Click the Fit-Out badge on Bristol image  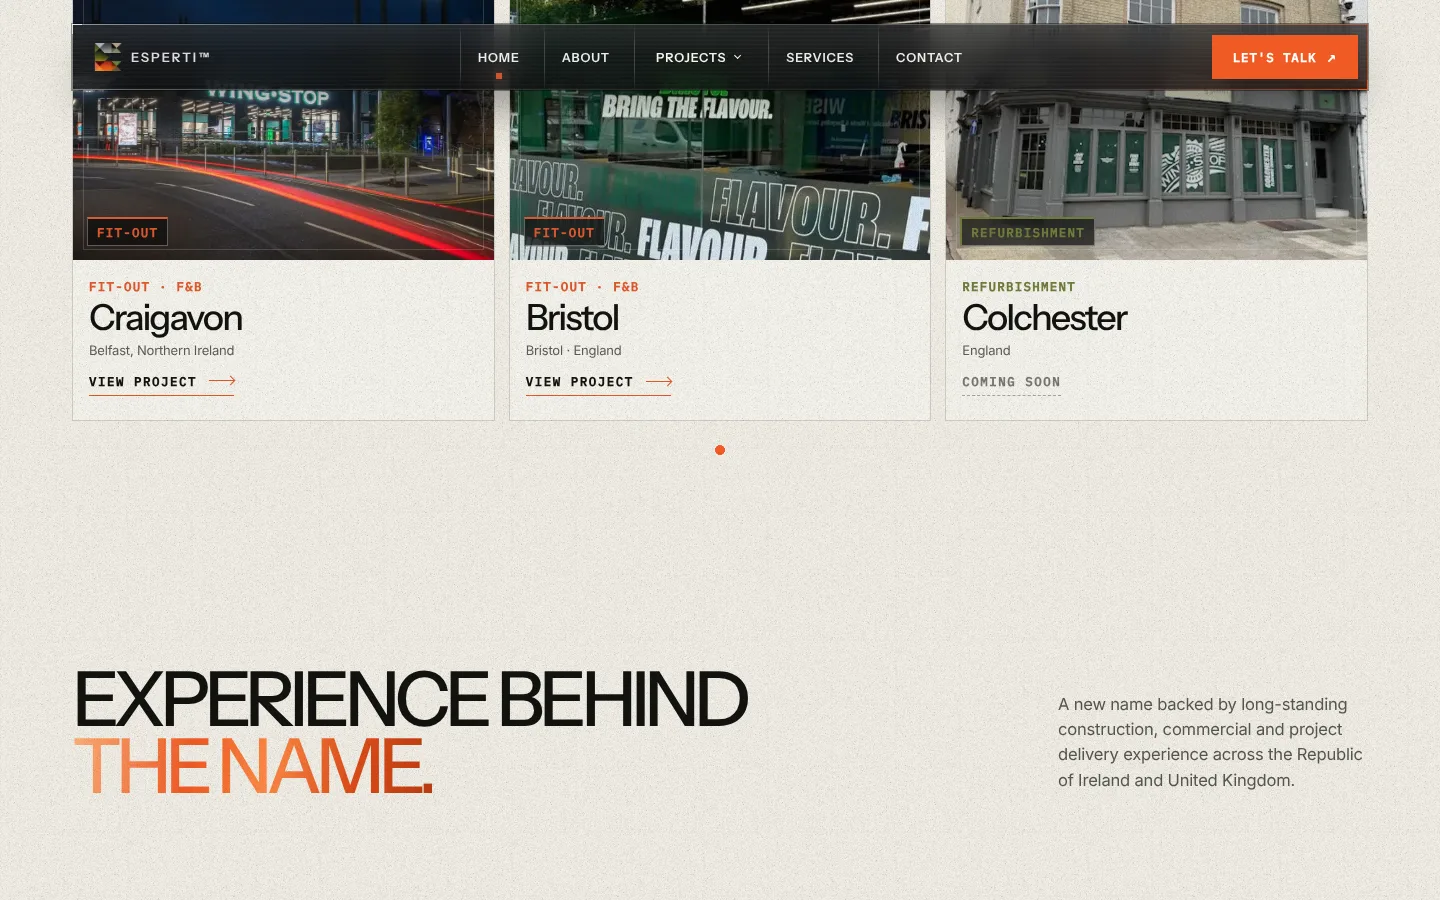564,232
